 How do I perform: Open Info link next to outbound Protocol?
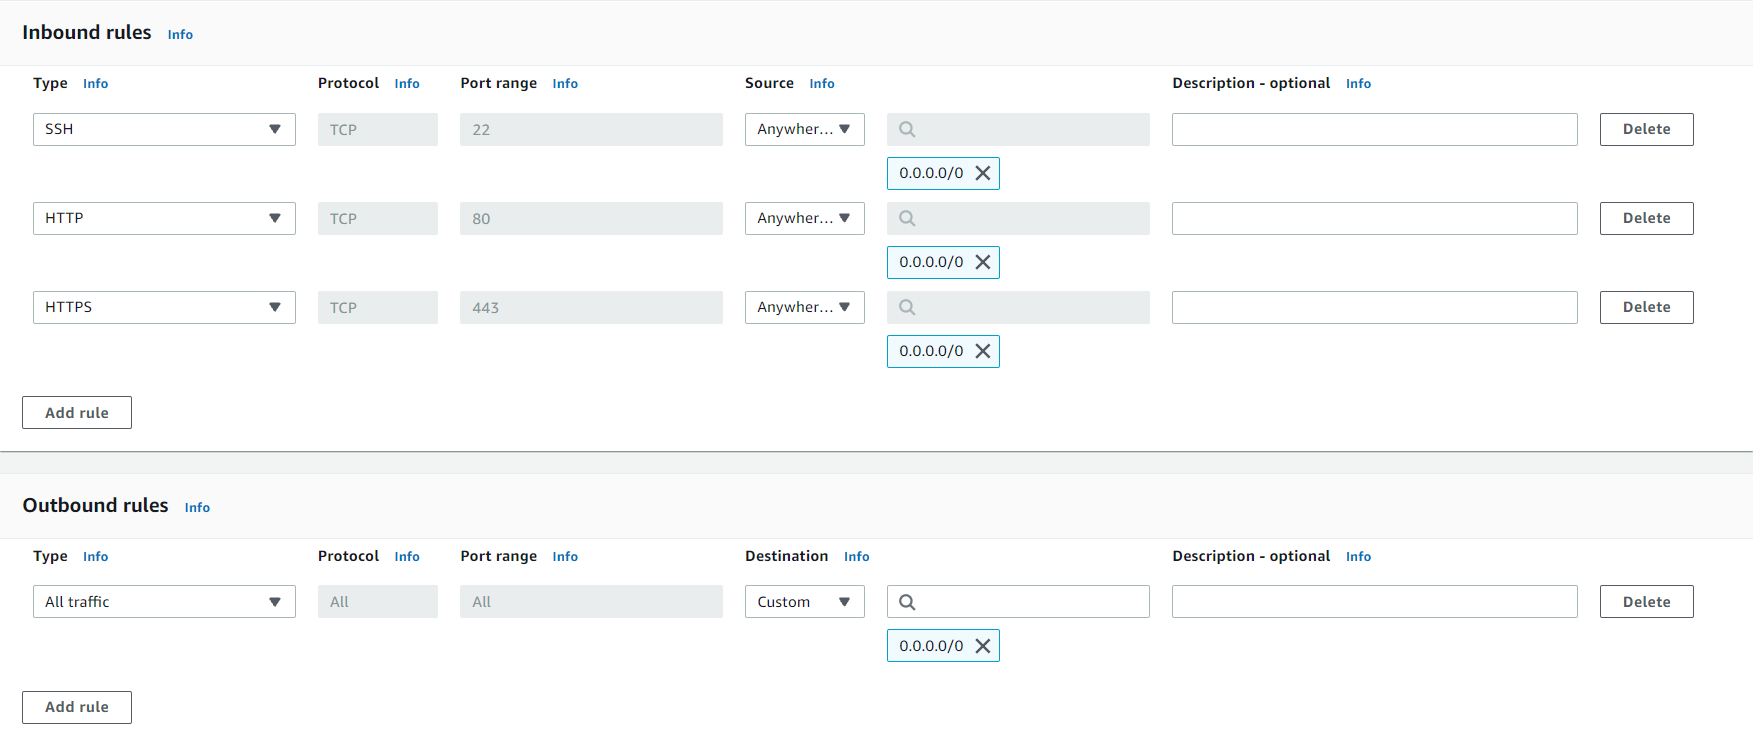pos(407,556)
